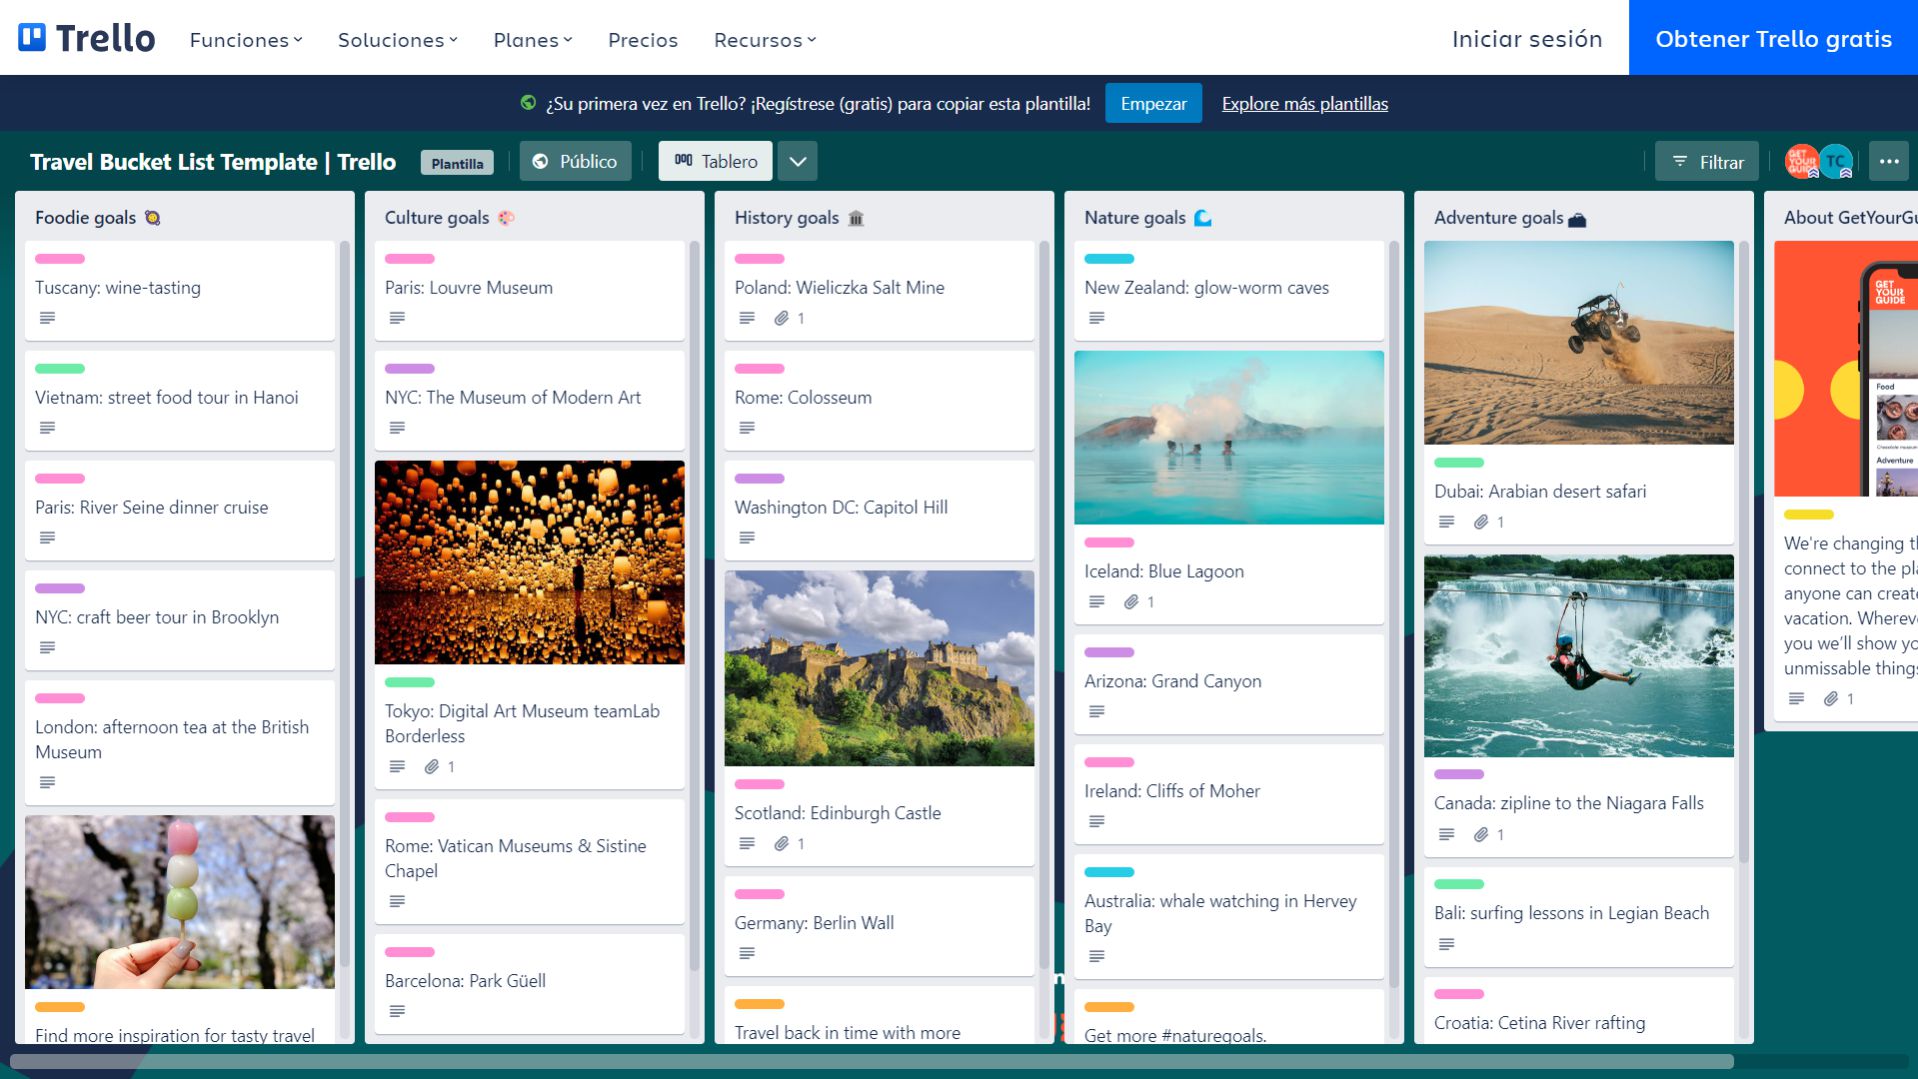Click the globe icon in the signup banner
Viewport: 1918px width, 1079px height.
[528, 102]
